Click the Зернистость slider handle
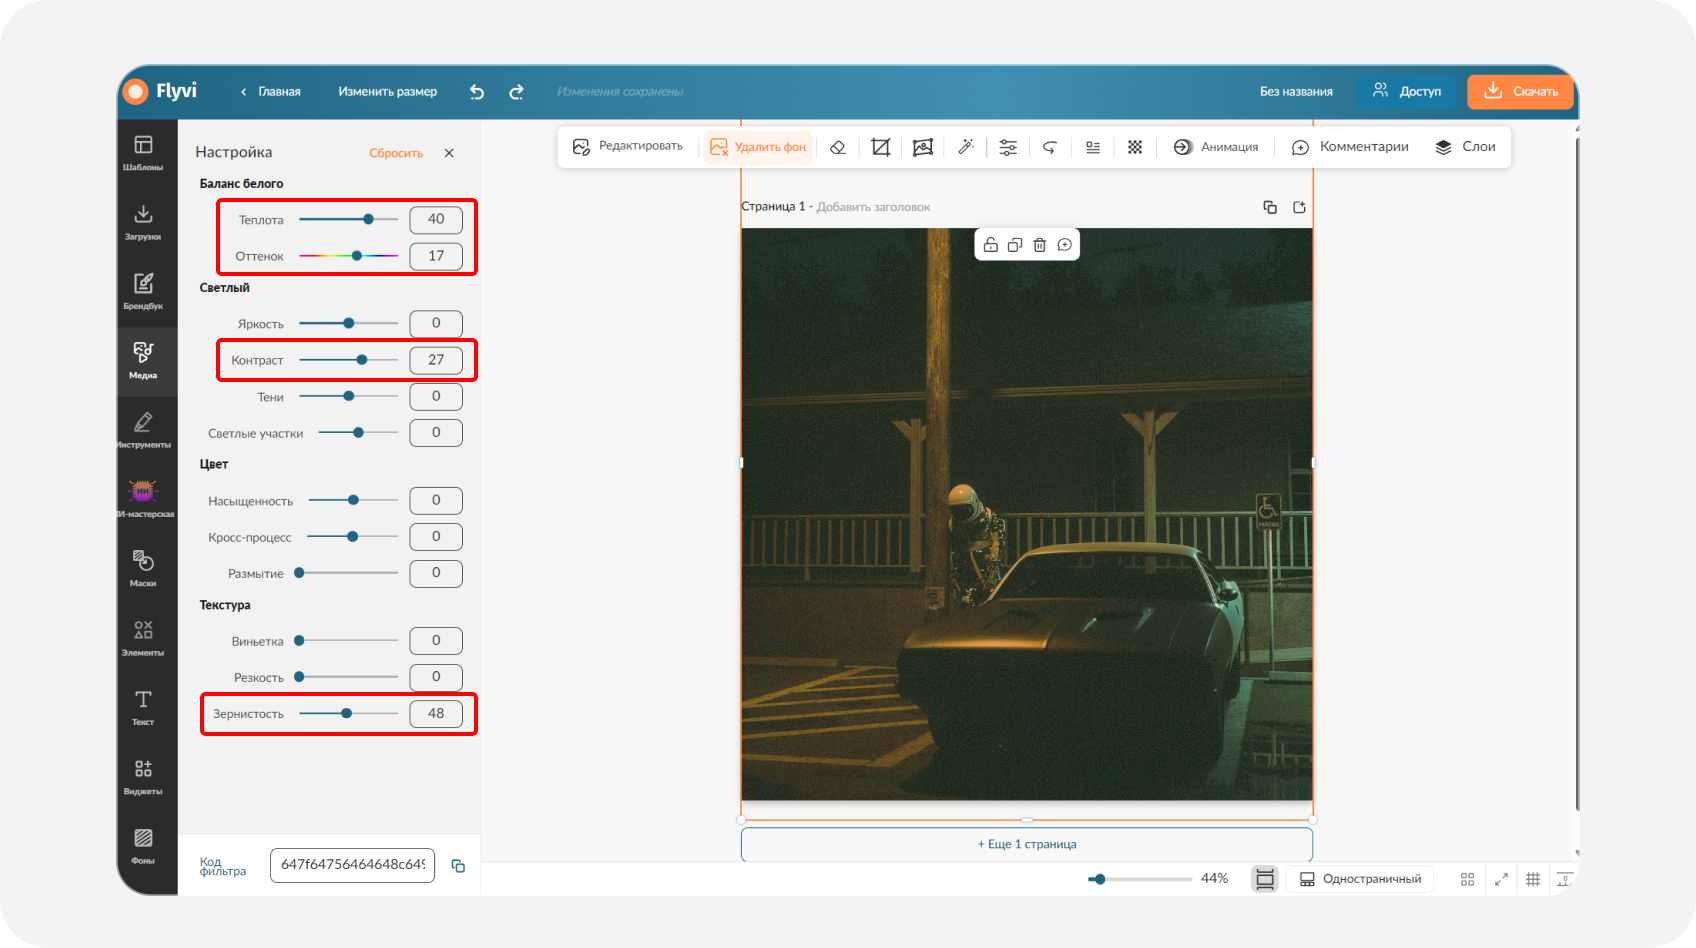The image size is (1696, 948). pyautogui.click(x=346, y=713)
